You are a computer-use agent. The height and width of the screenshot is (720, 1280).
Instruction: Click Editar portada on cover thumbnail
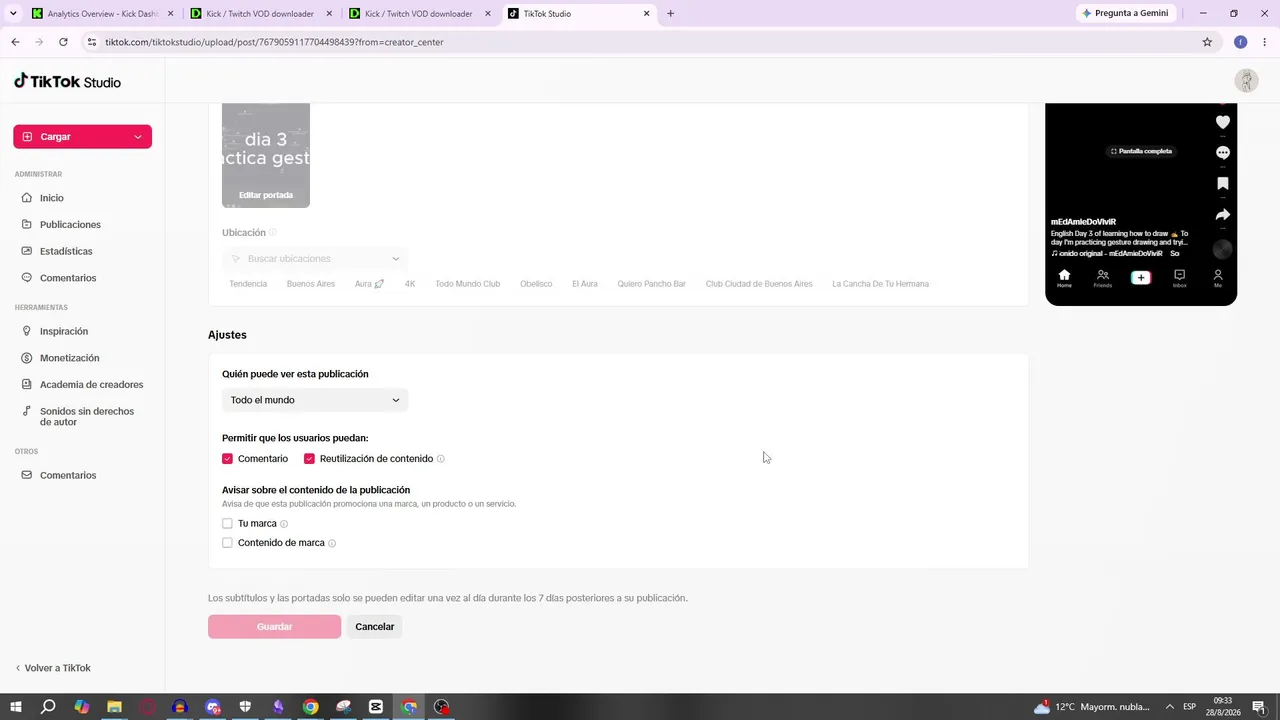click(266, 195)
